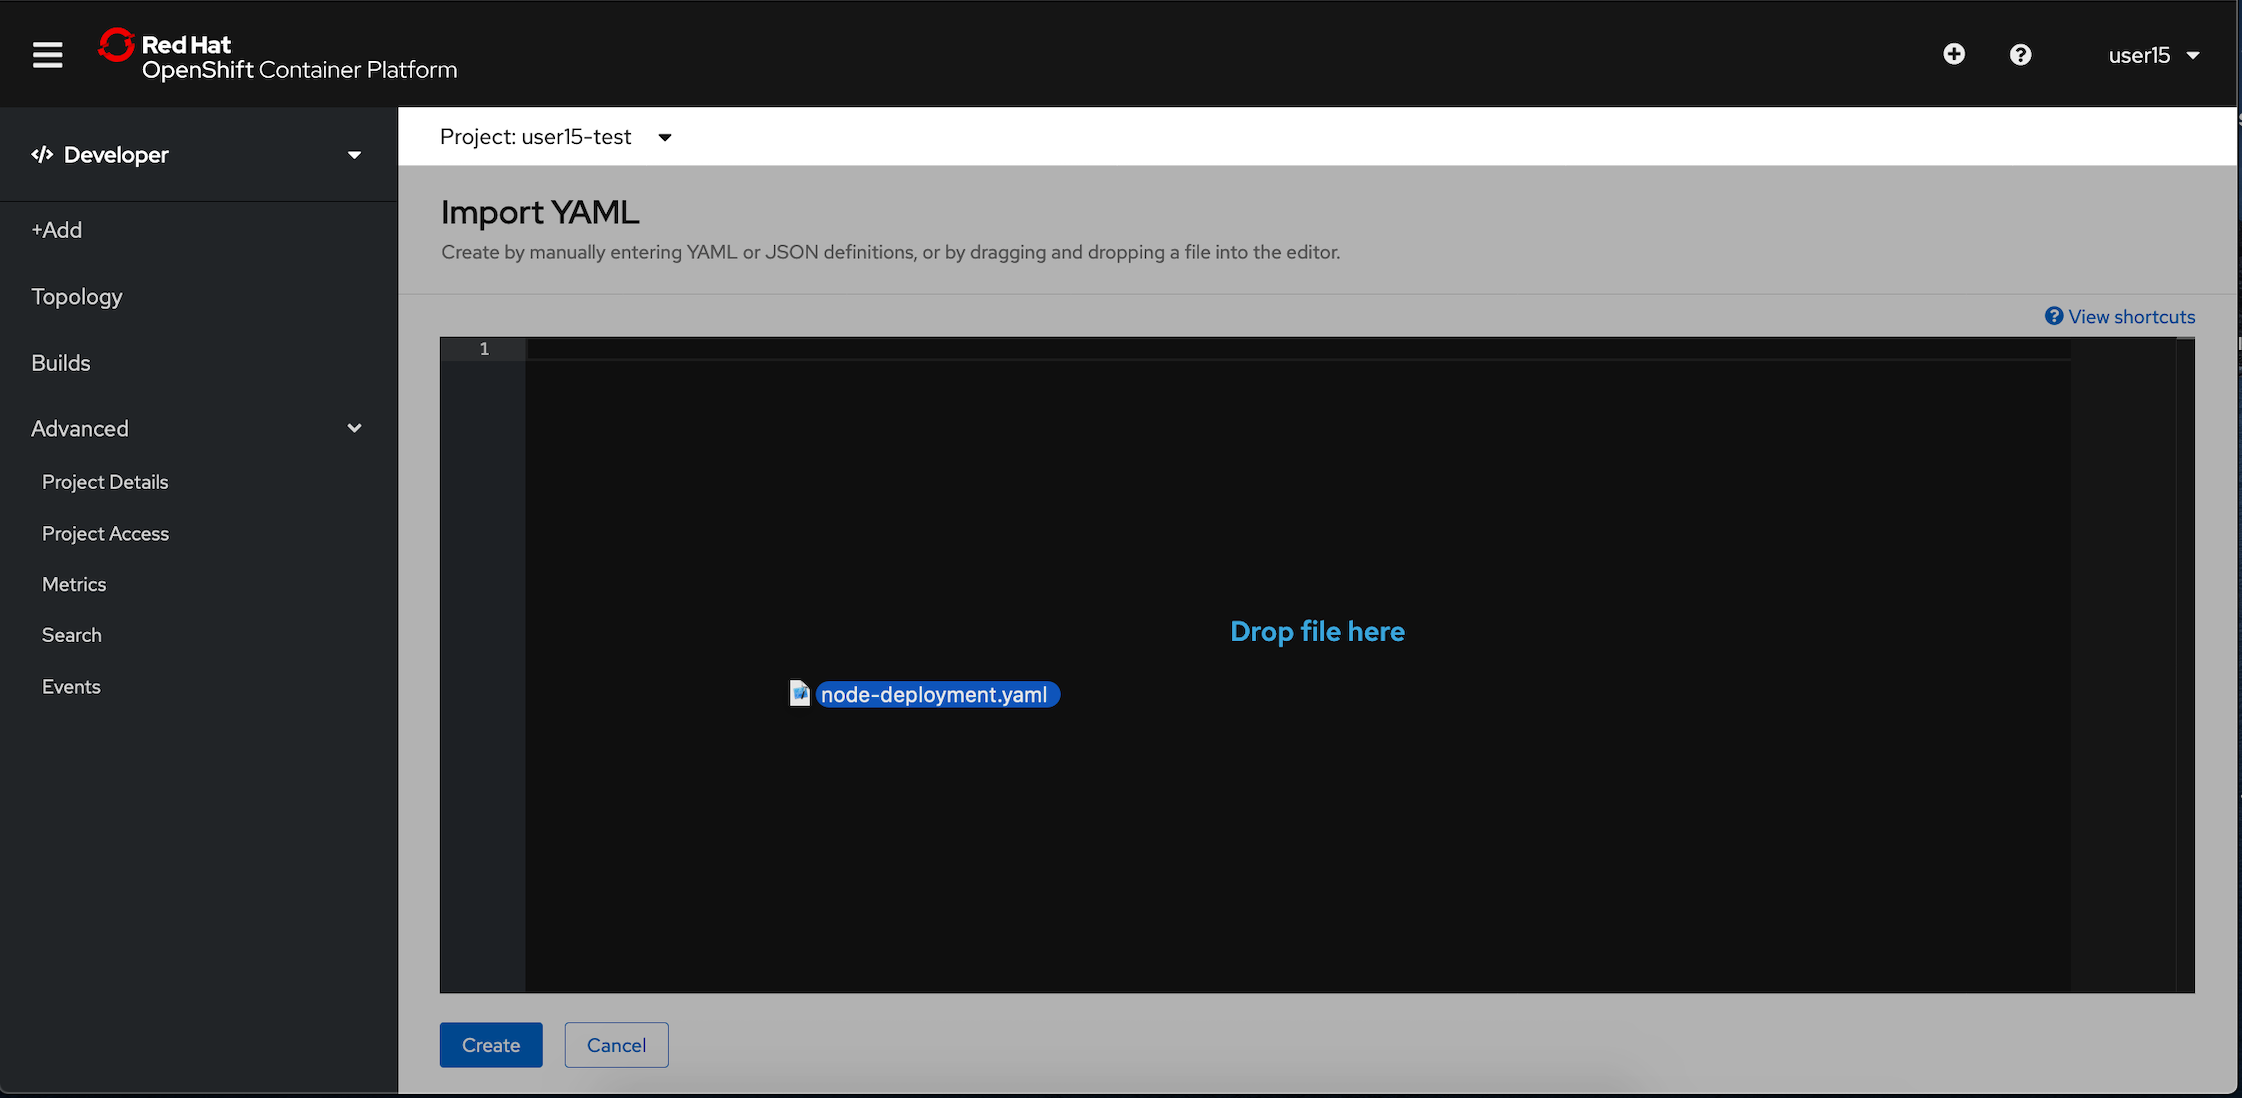
Task: Click the Developer perspective icon
Action: pyautogui.click(x=40, y=154)
